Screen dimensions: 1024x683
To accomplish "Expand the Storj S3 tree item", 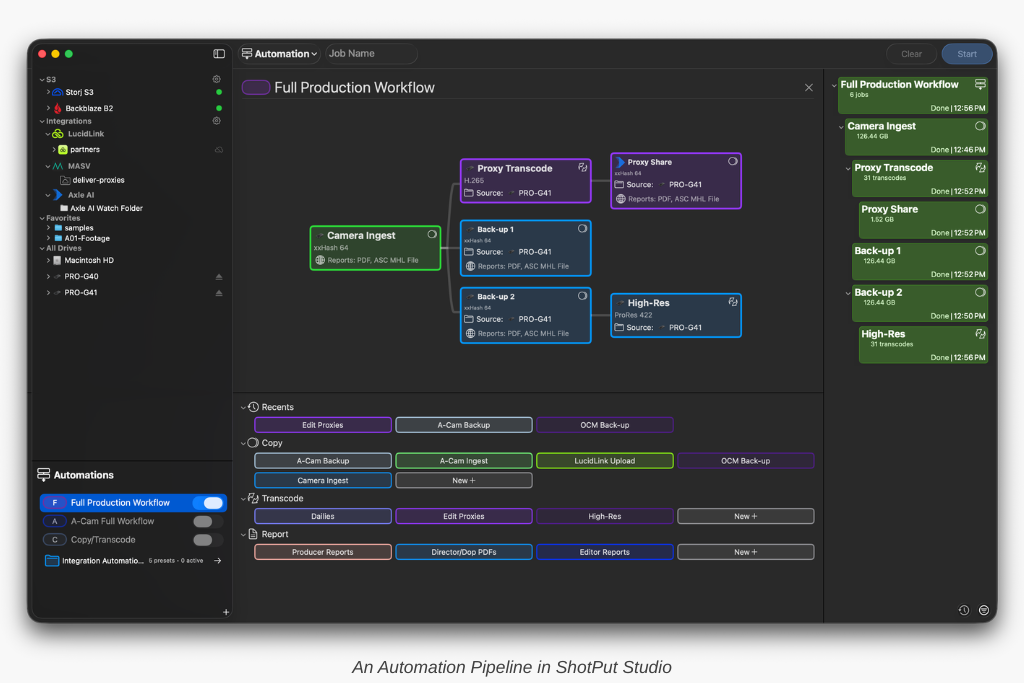I will click(47, 92).
